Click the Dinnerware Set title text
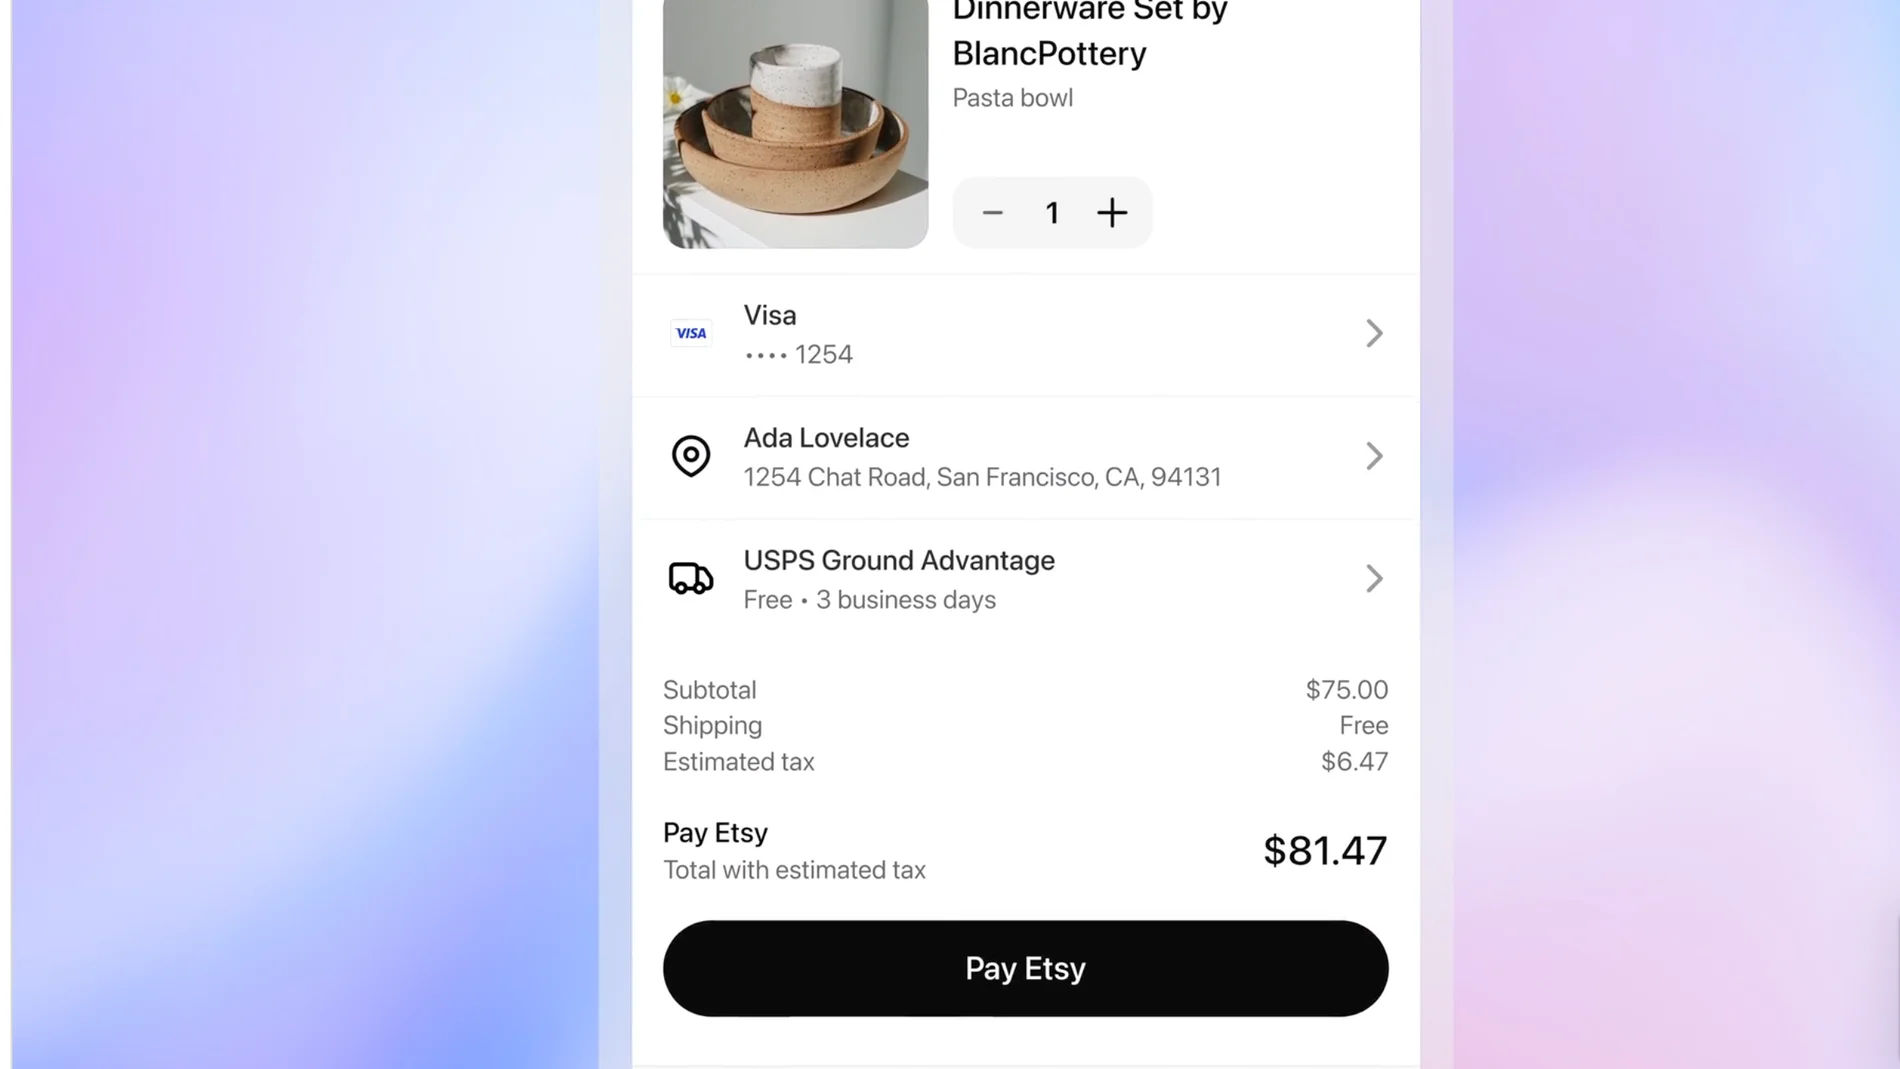This screenshot has width=1900, height=1069. pos(1089,12)
